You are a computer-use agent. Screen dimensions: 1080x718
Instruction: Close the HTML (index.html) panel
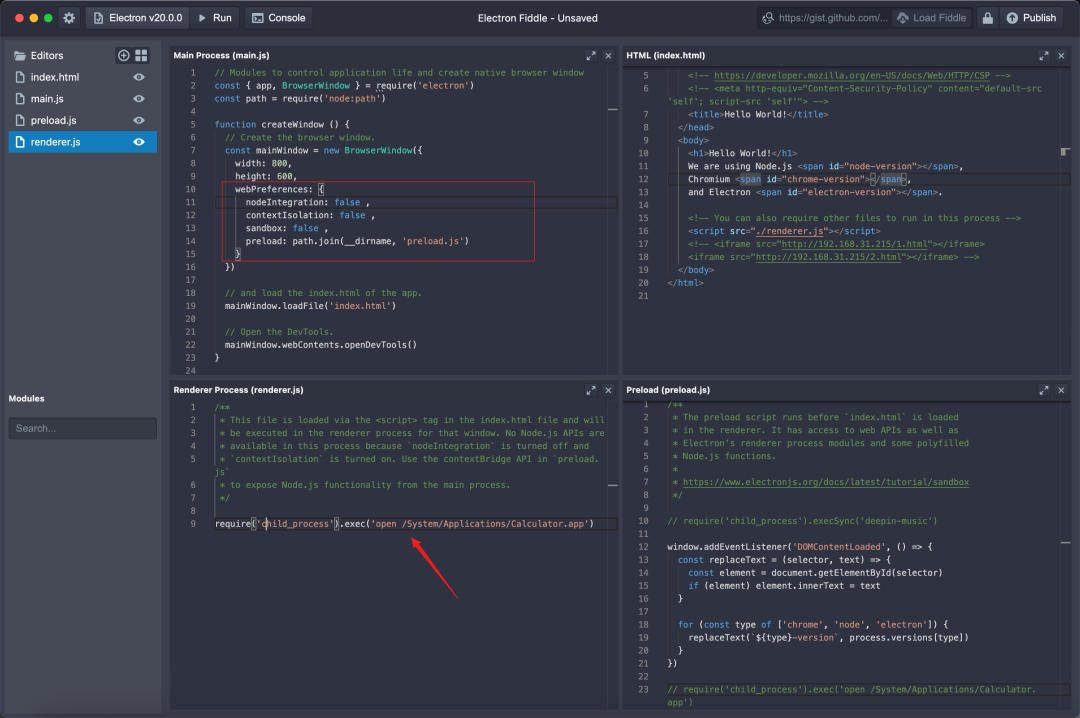pos(1061,55)
